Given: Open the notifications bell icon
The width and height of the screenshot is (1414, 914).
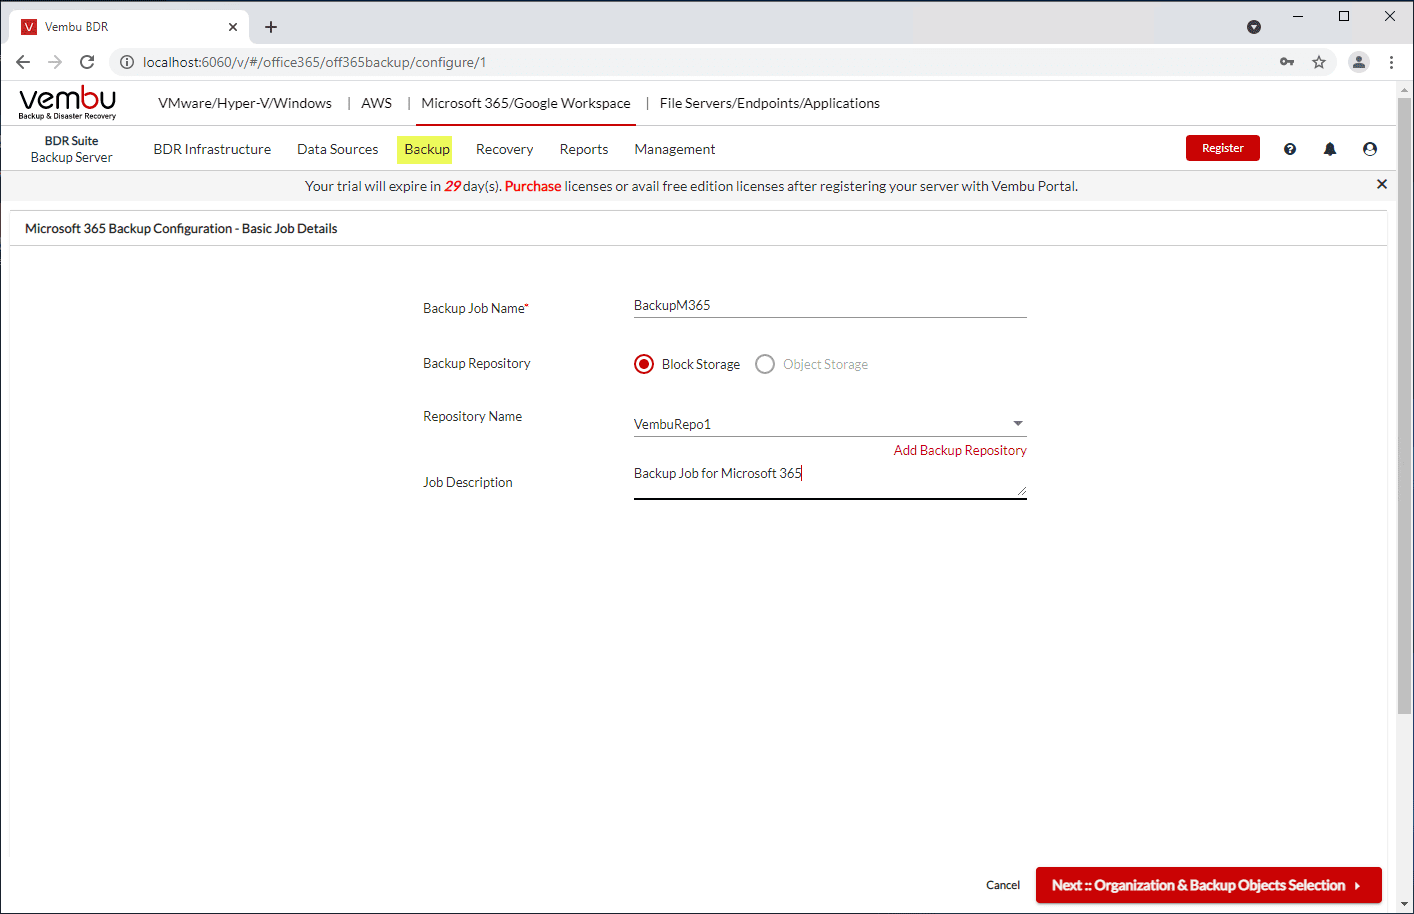Looking at the screenshot, I should pyautogui.click(x=1330, y=149).
